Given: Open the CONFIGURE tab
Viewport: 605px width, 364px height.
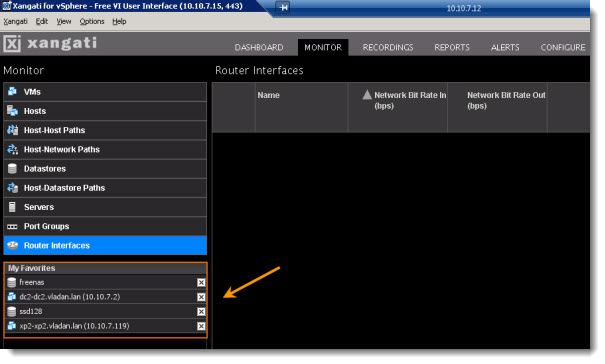Looking at the screenshot, I should (x=563, y=47).
